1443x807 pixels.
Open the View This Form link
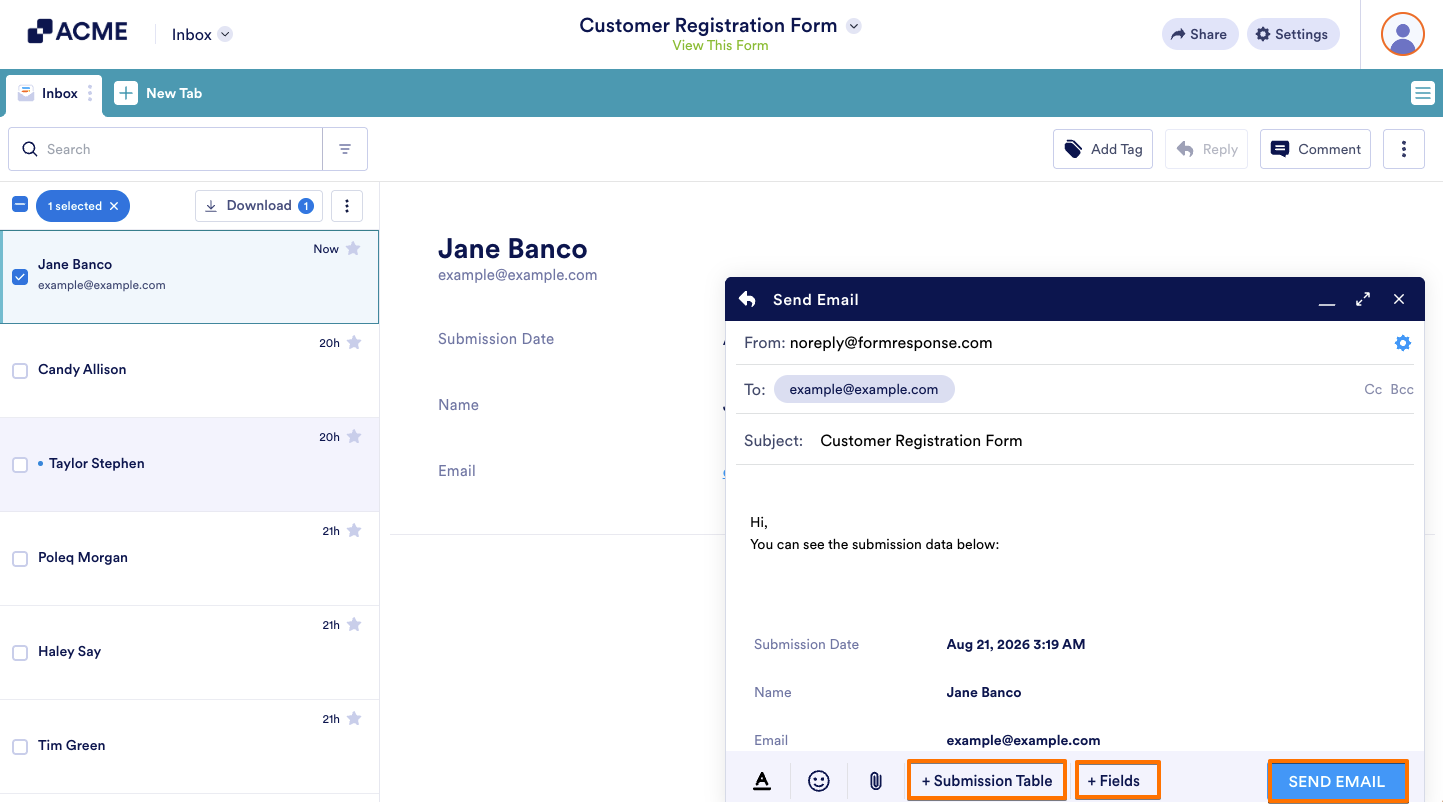tap(720, 45)
